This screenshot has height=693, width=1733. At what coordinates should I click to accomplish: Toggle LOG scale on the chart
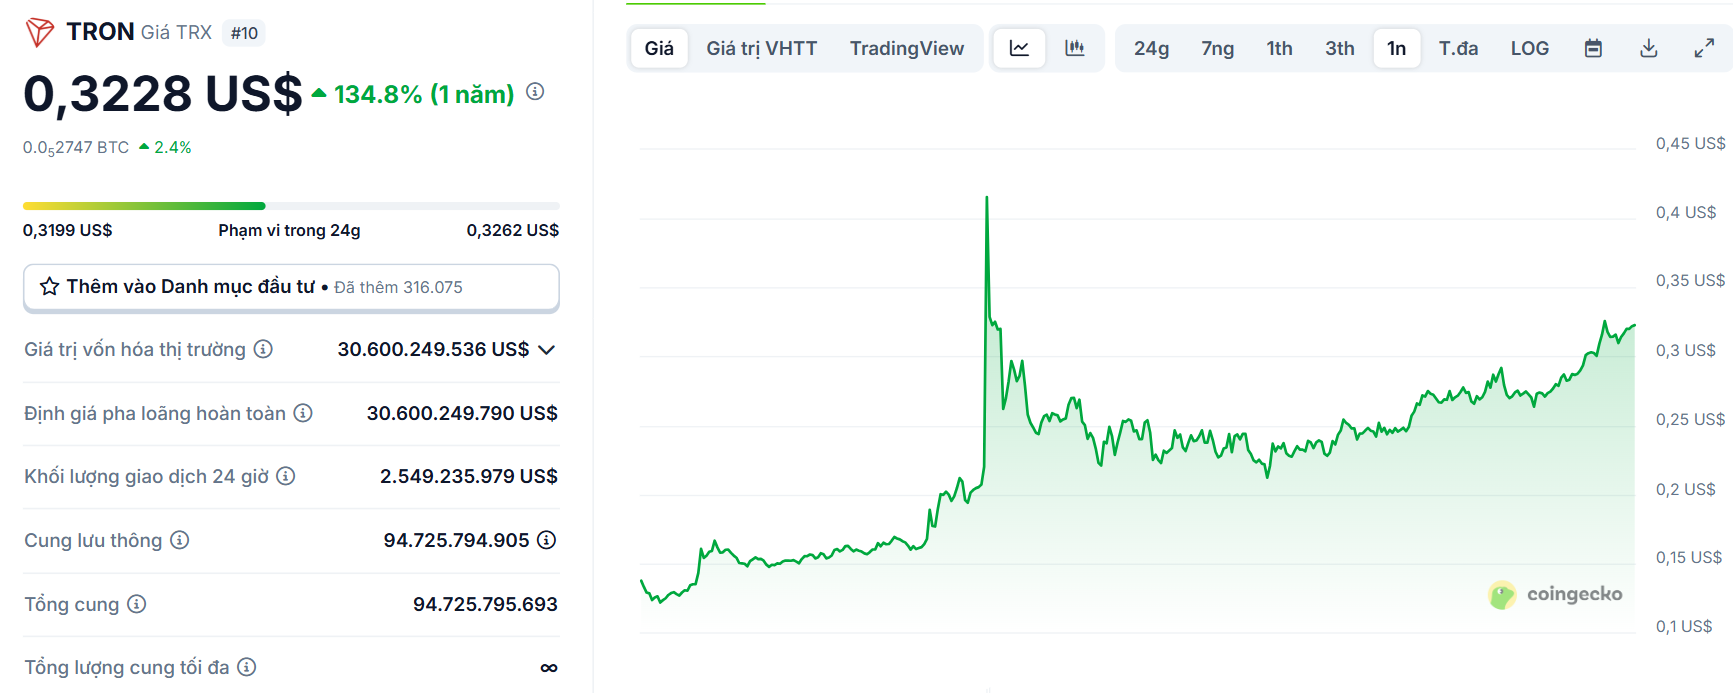1529,48
